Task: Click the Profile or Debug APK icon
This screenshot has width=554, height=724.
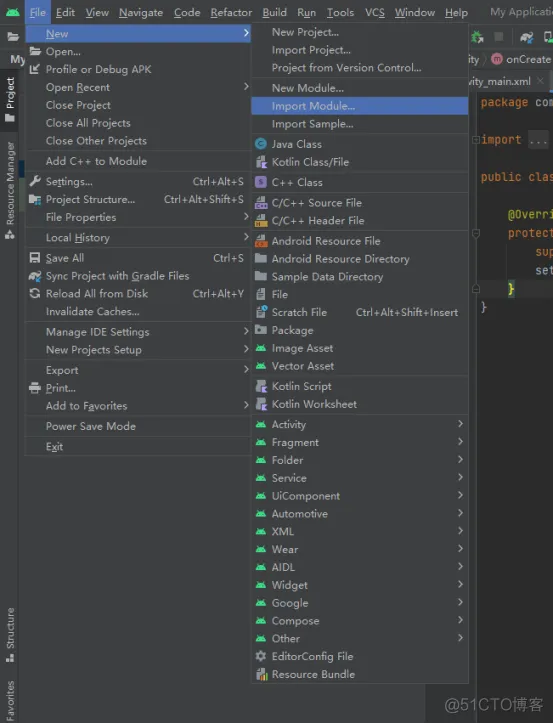Action: pyautogui.click(x=35, y=69)
